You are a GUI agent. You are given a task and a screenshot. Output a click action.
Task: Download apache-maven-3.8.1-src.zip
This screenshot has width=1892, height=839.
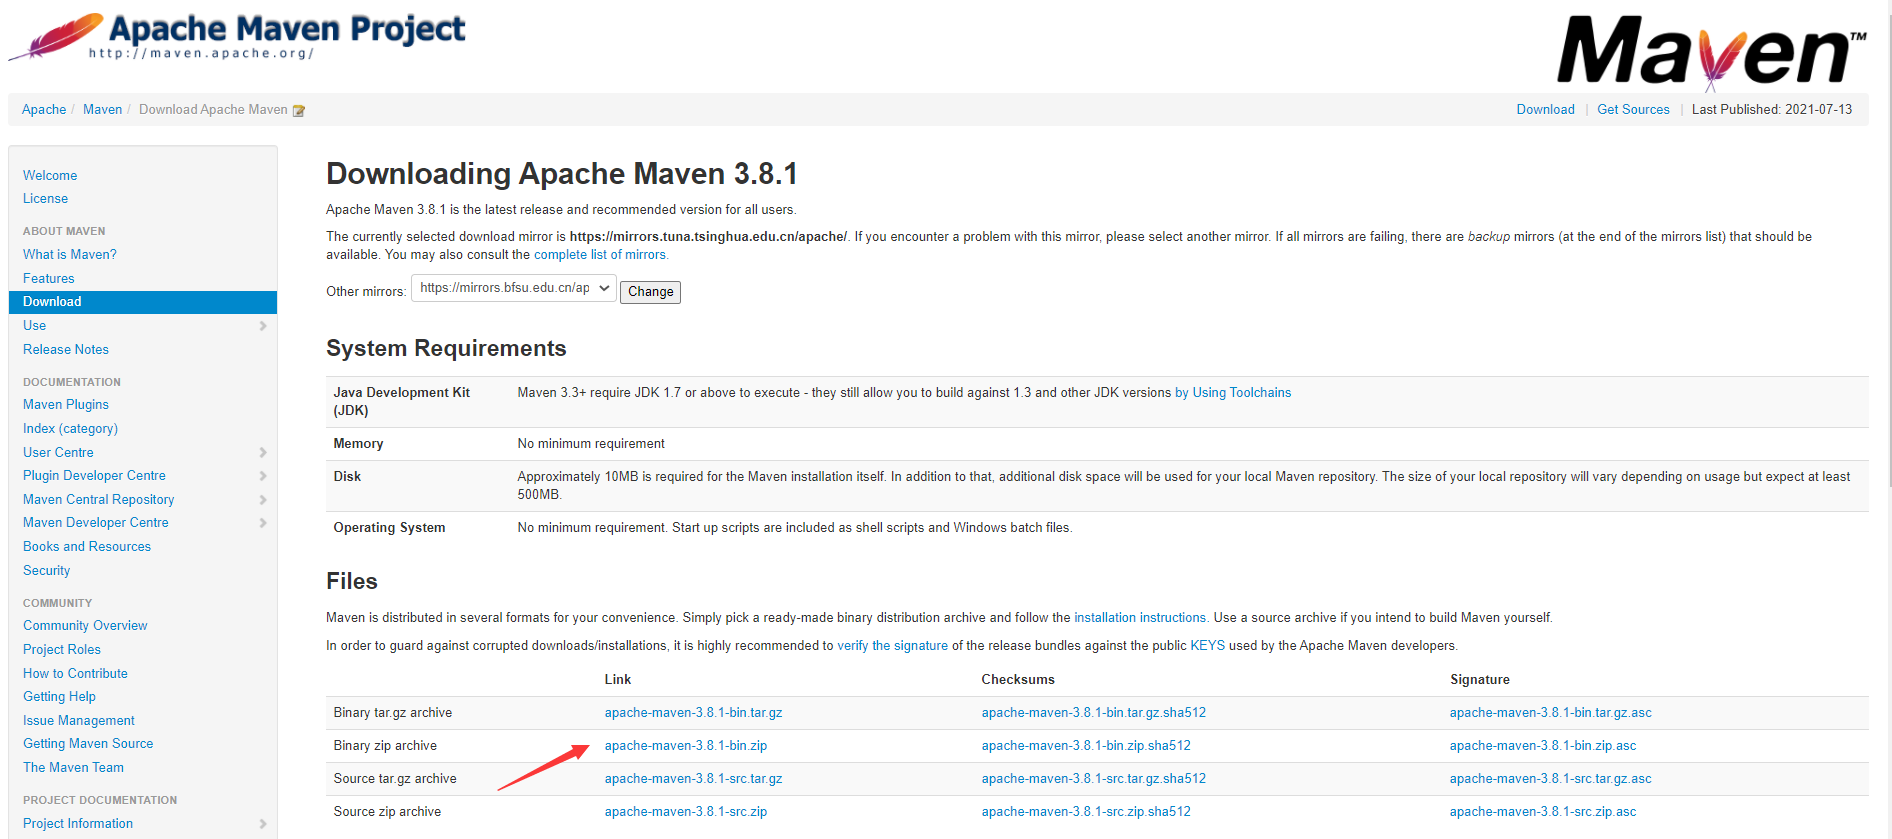686,812
